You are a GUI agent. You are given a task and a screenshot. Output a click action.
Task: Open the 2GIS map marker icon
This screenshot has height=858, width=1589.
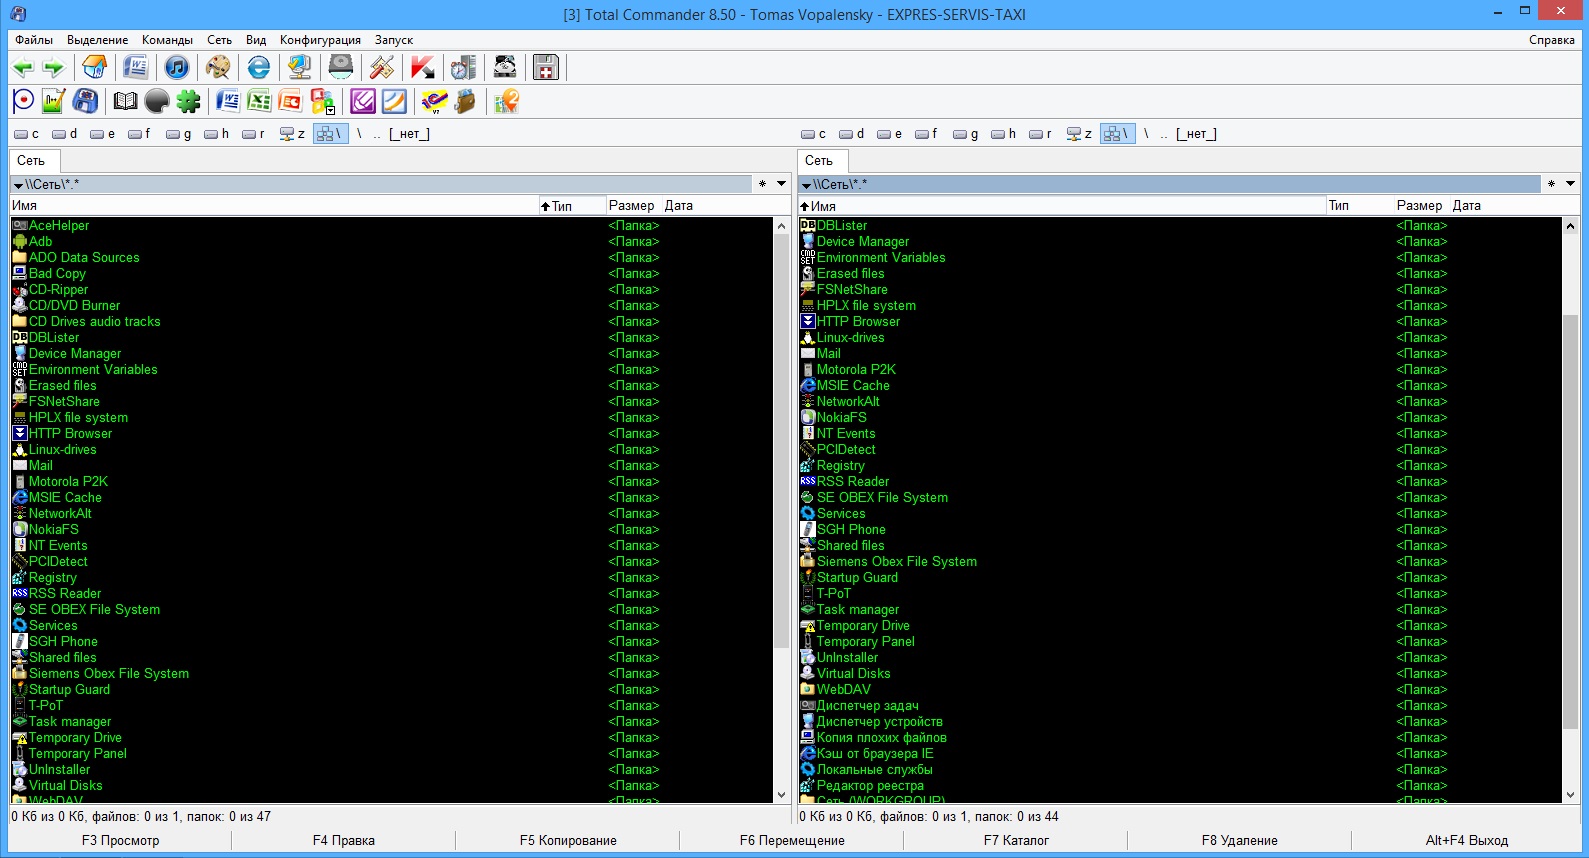click(x=507, y=101)
